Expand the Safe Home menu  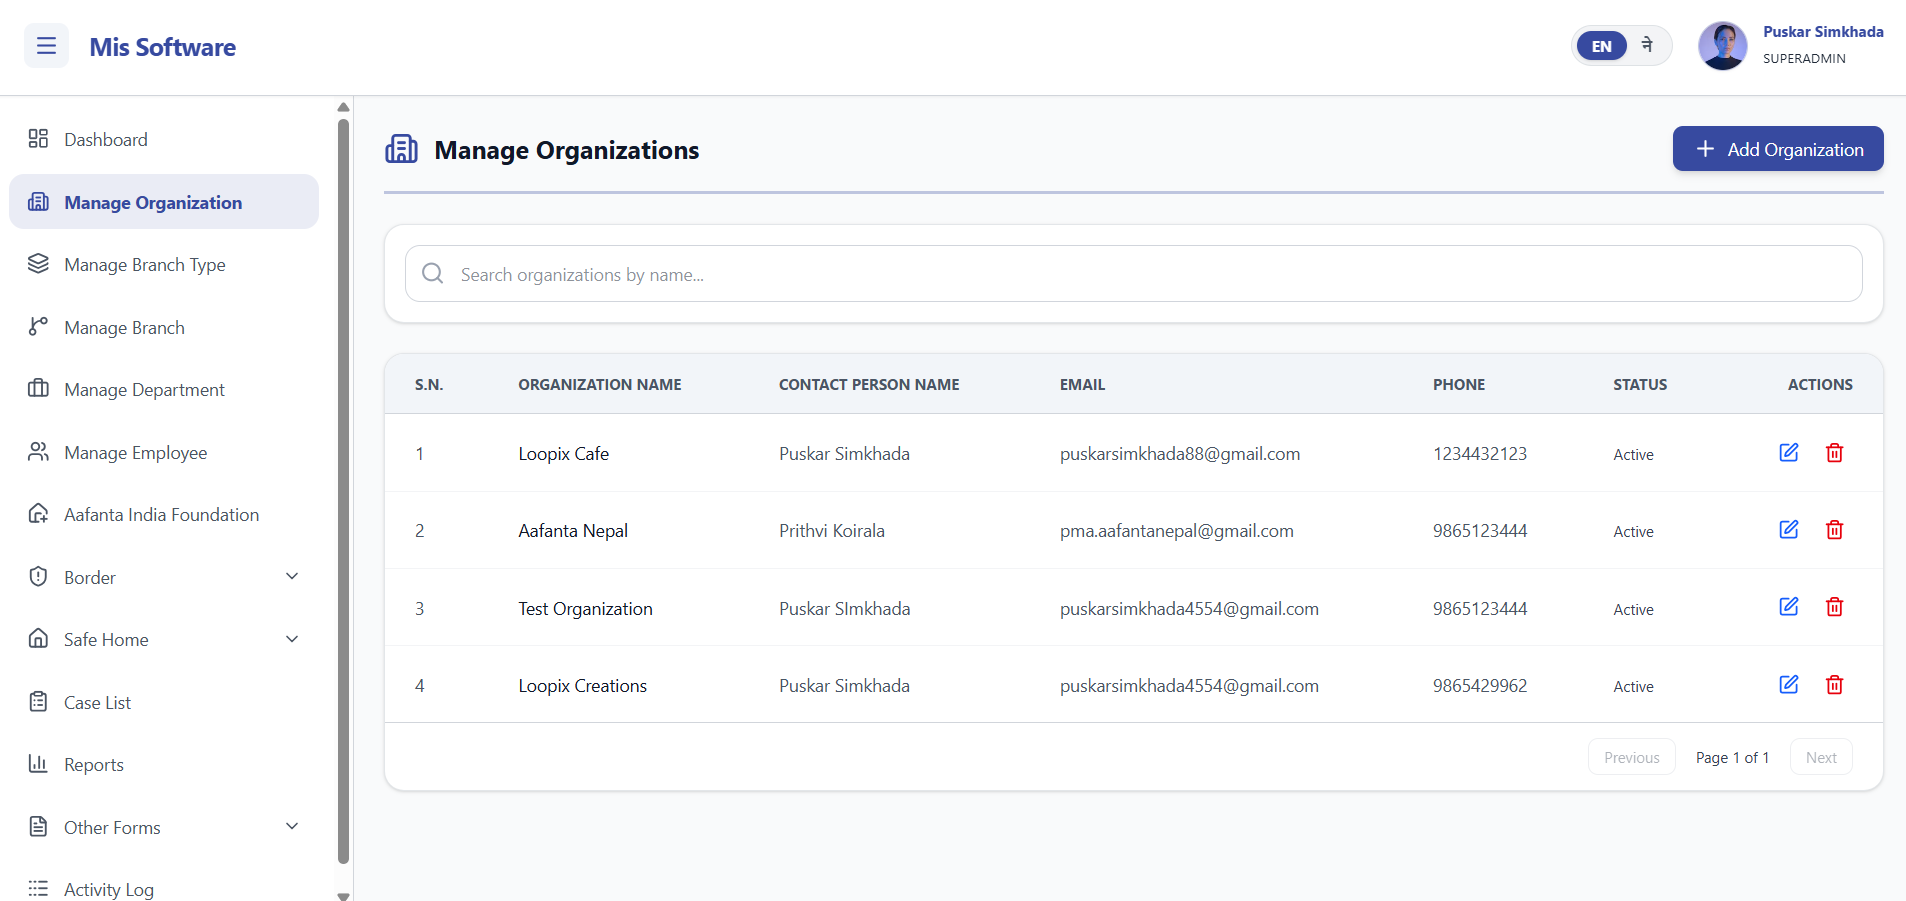coord(164,639)
